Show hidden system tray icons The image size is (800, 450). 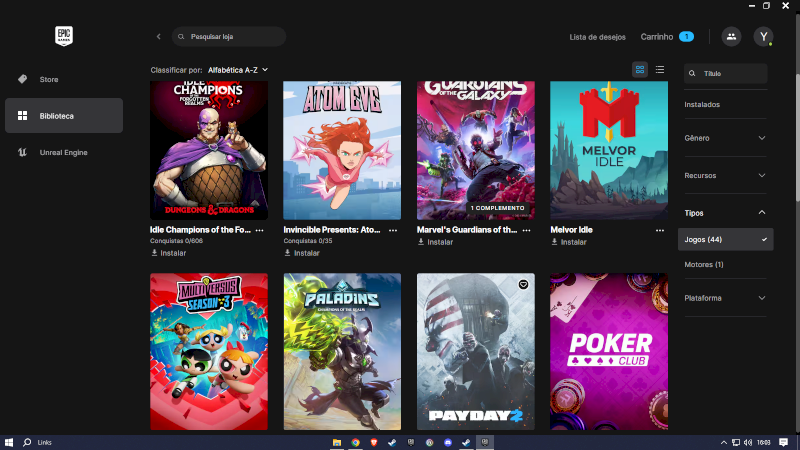point(723,442)
